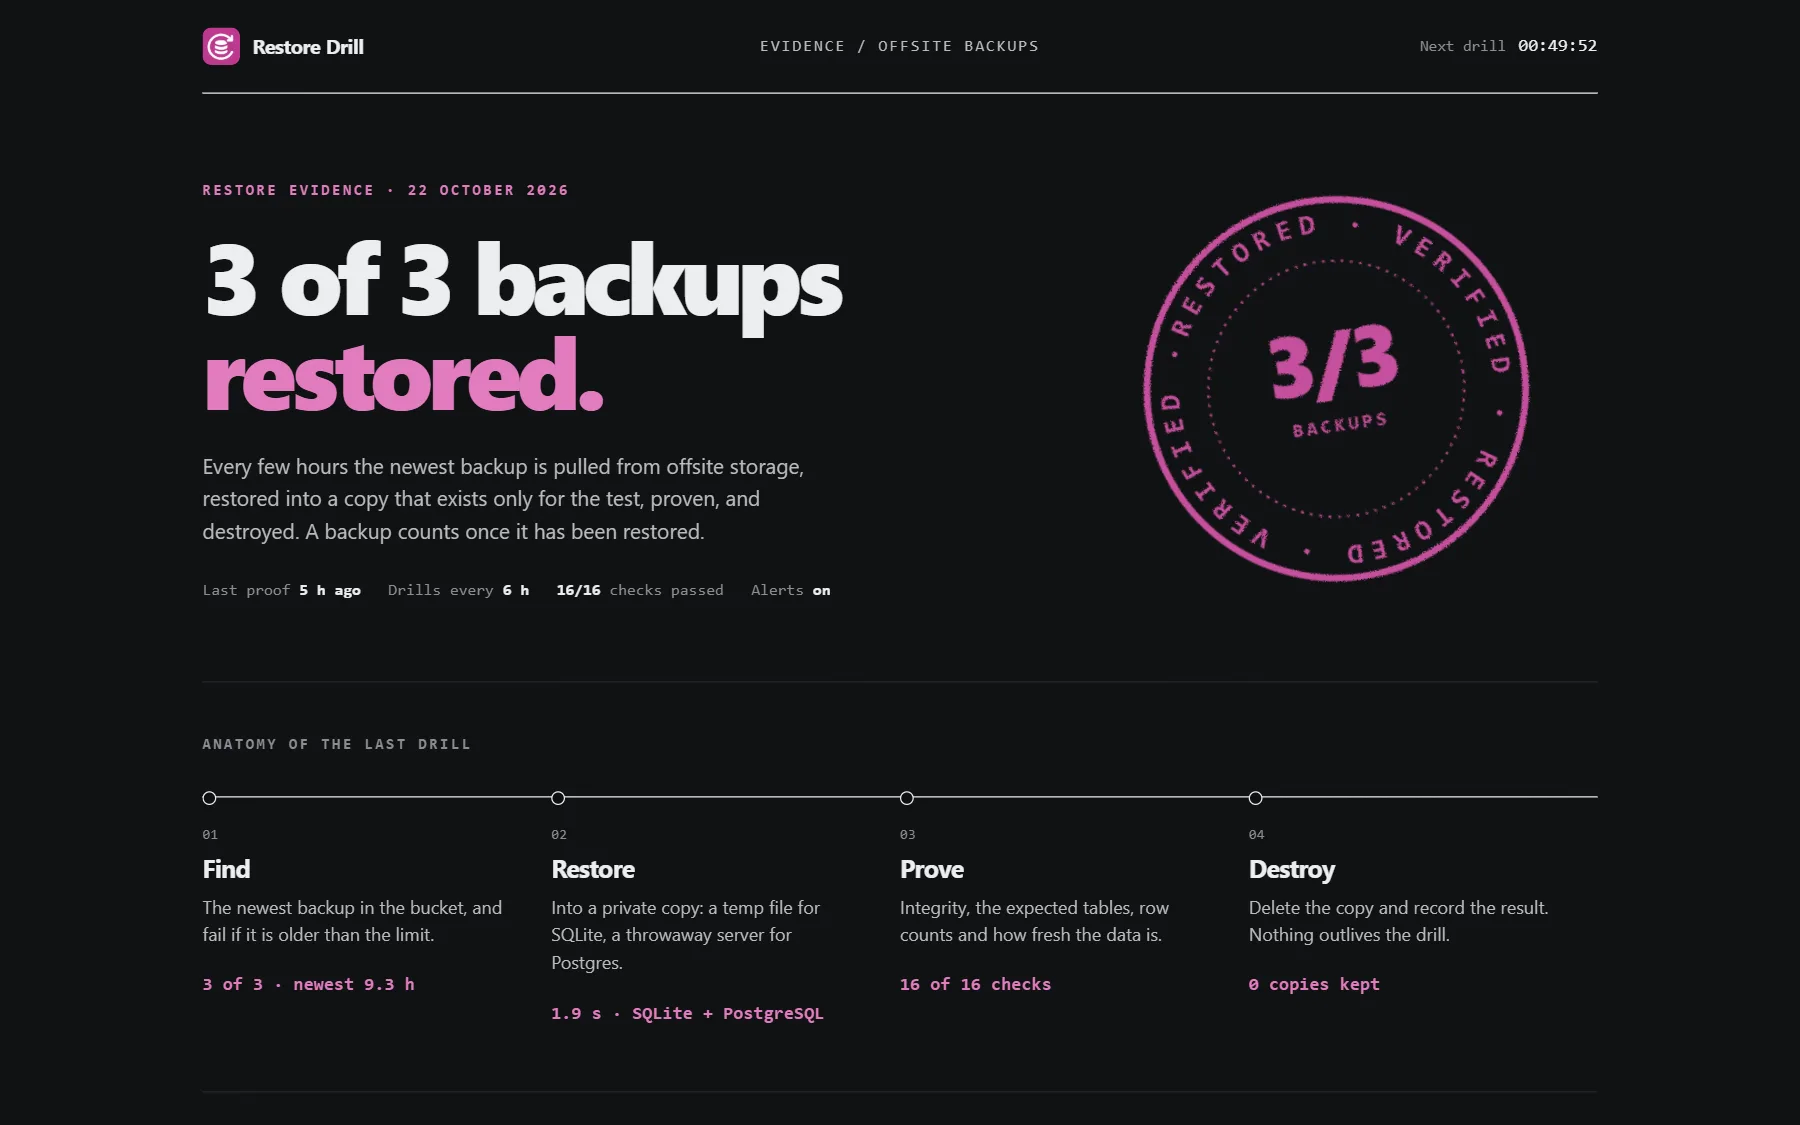Screen dimensions: 1800x1125
Task: Open the Restore Drill brand name link
Action: 308,47
